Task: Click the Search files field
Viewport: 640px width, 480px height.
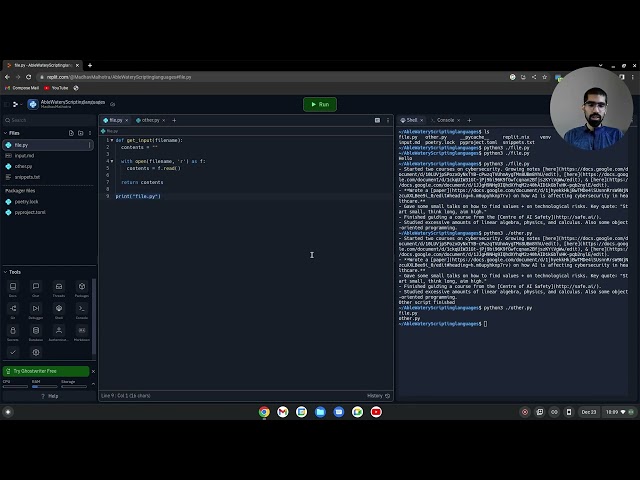Action: (49, 120)
